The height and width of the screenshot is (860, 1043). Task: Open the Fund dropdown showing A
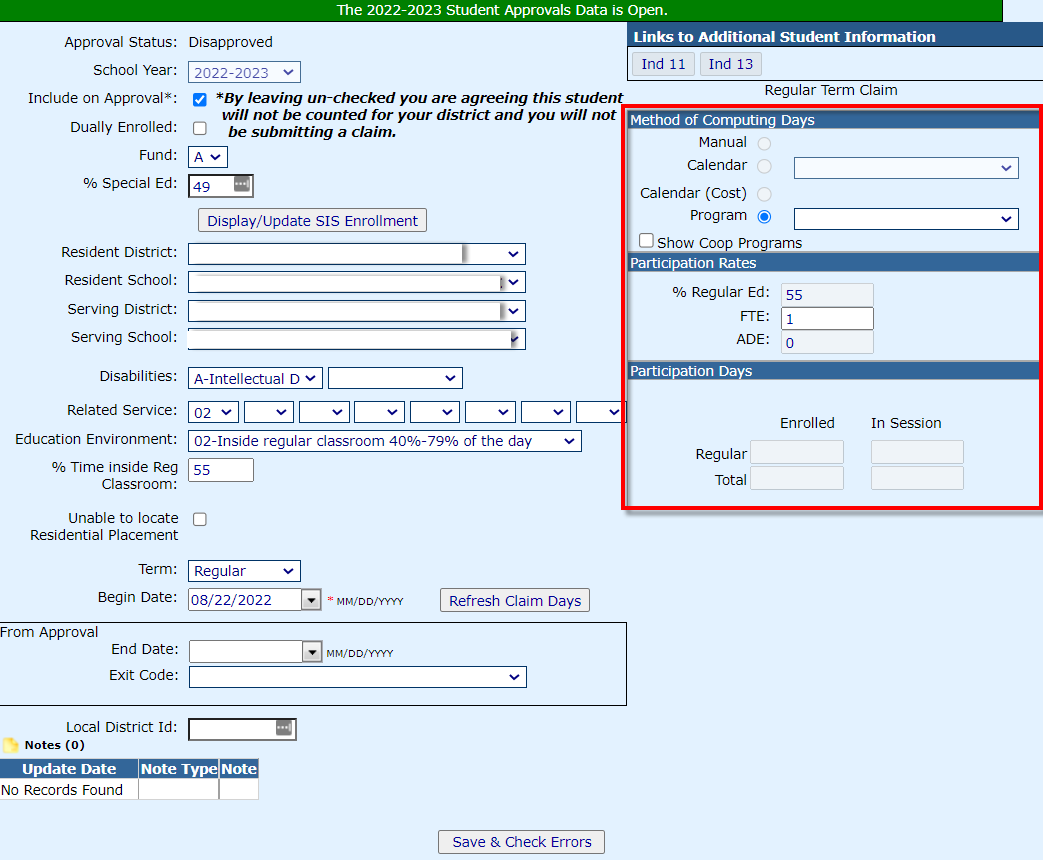pos(208,157)
